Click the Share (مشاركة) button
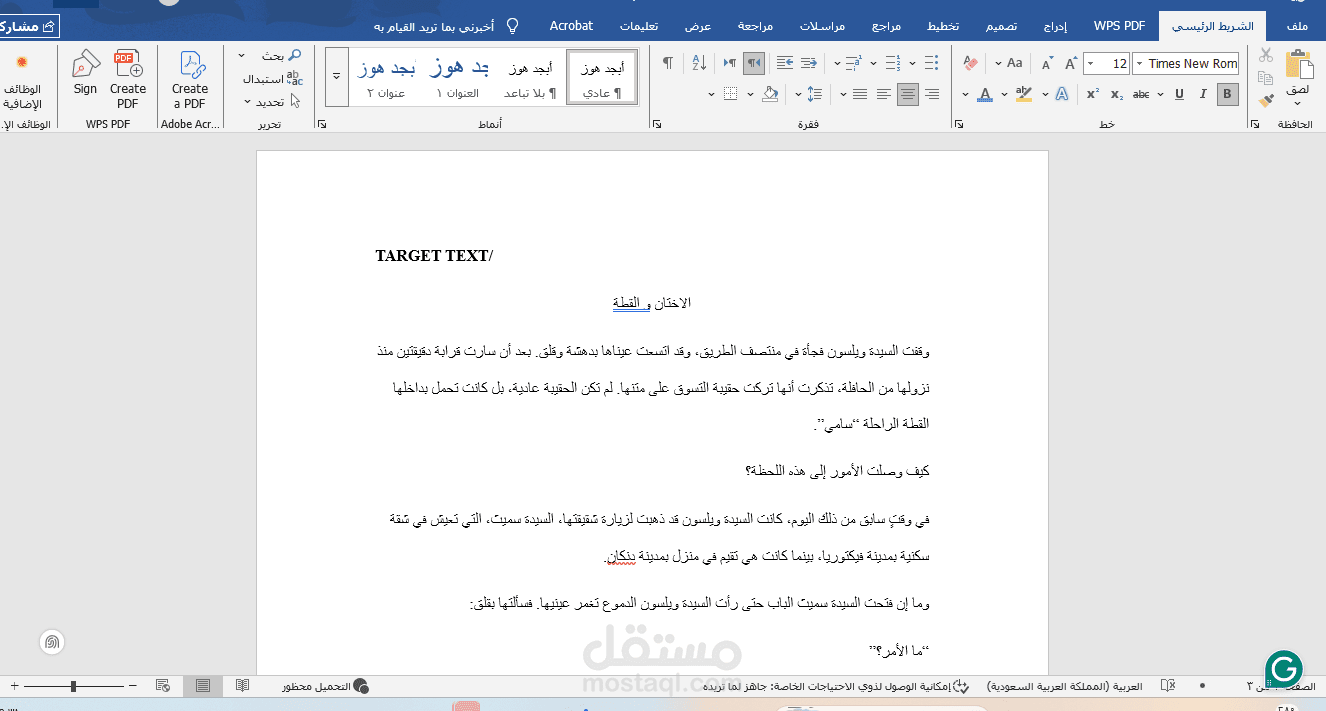This screenshot has height=711, width=1326. [28, 26]
